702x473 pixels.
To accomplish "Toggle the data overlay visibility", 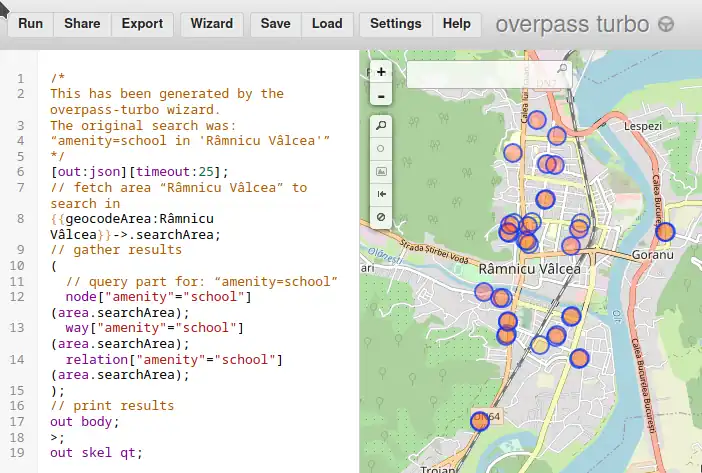I will [380, 217].
